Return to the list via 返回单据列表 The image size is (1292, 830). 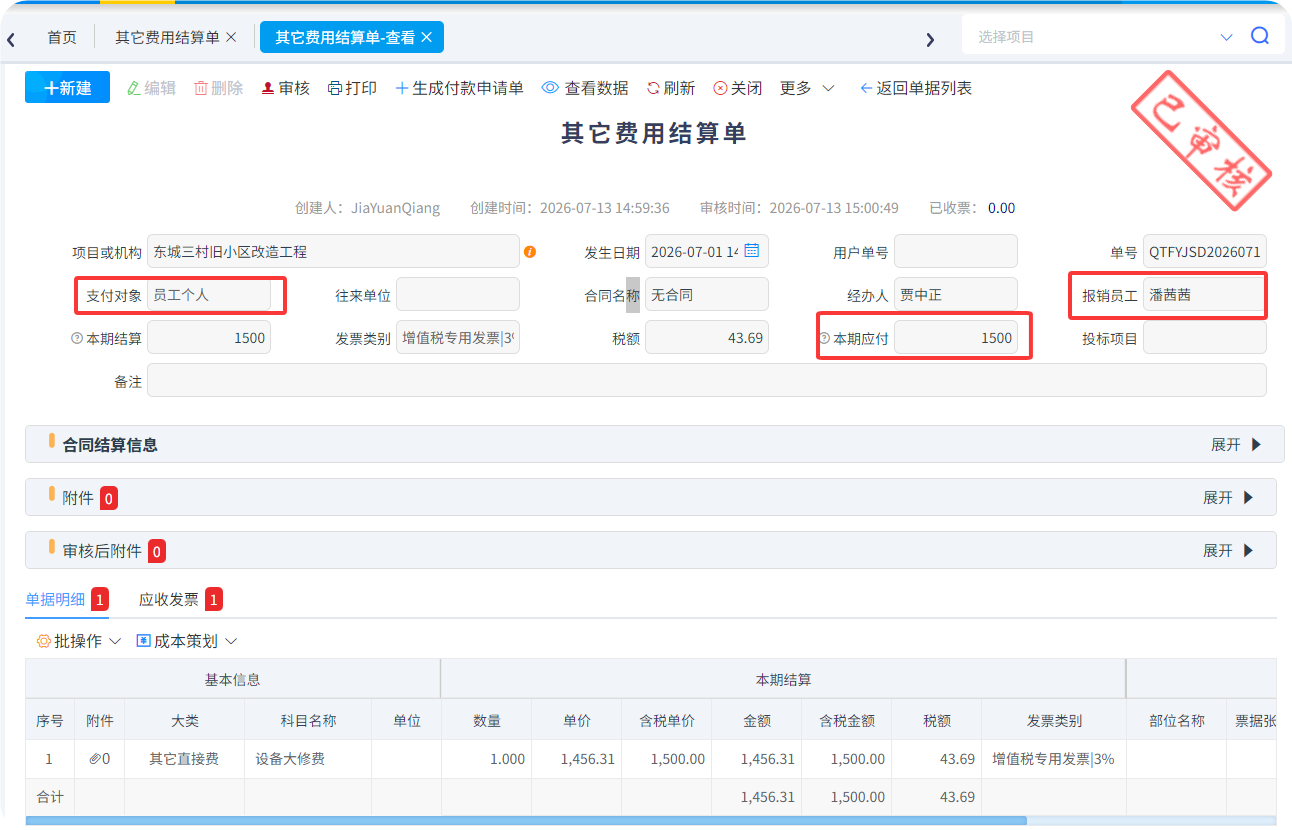[x=915, y=88]
